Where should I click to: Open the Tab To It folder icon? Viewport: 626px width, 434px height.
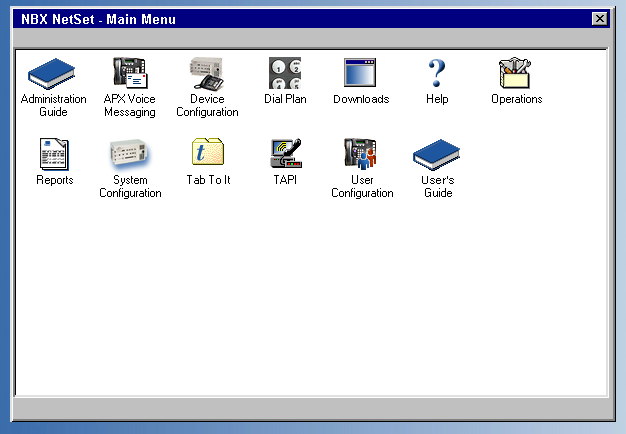pos(208,154)
